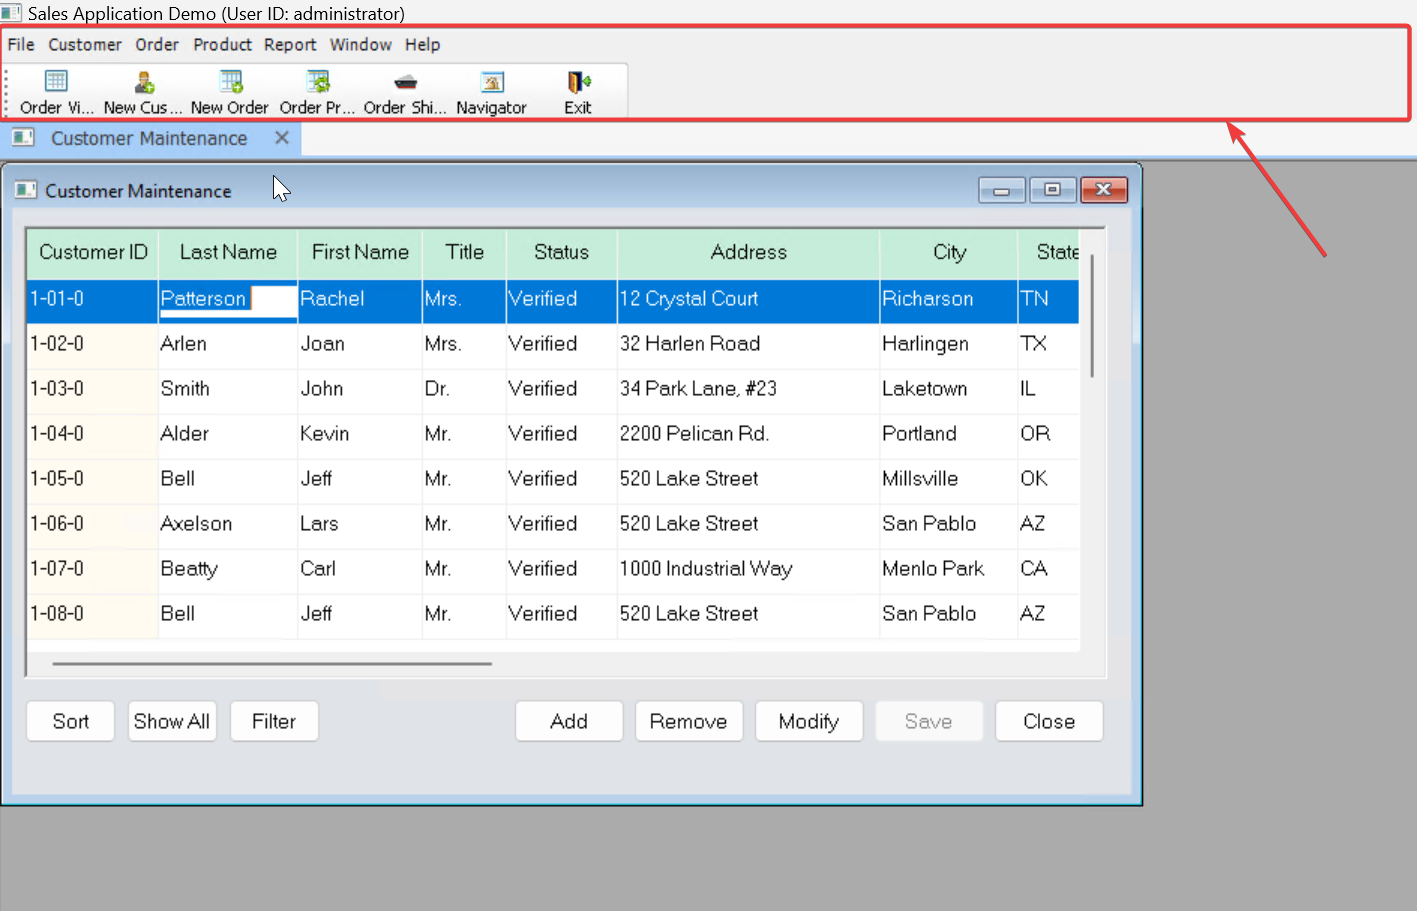Image resolution: width=1417 pixels, height=911 pixels.
Task: Expand the Window menu
Action: [361, 45]
